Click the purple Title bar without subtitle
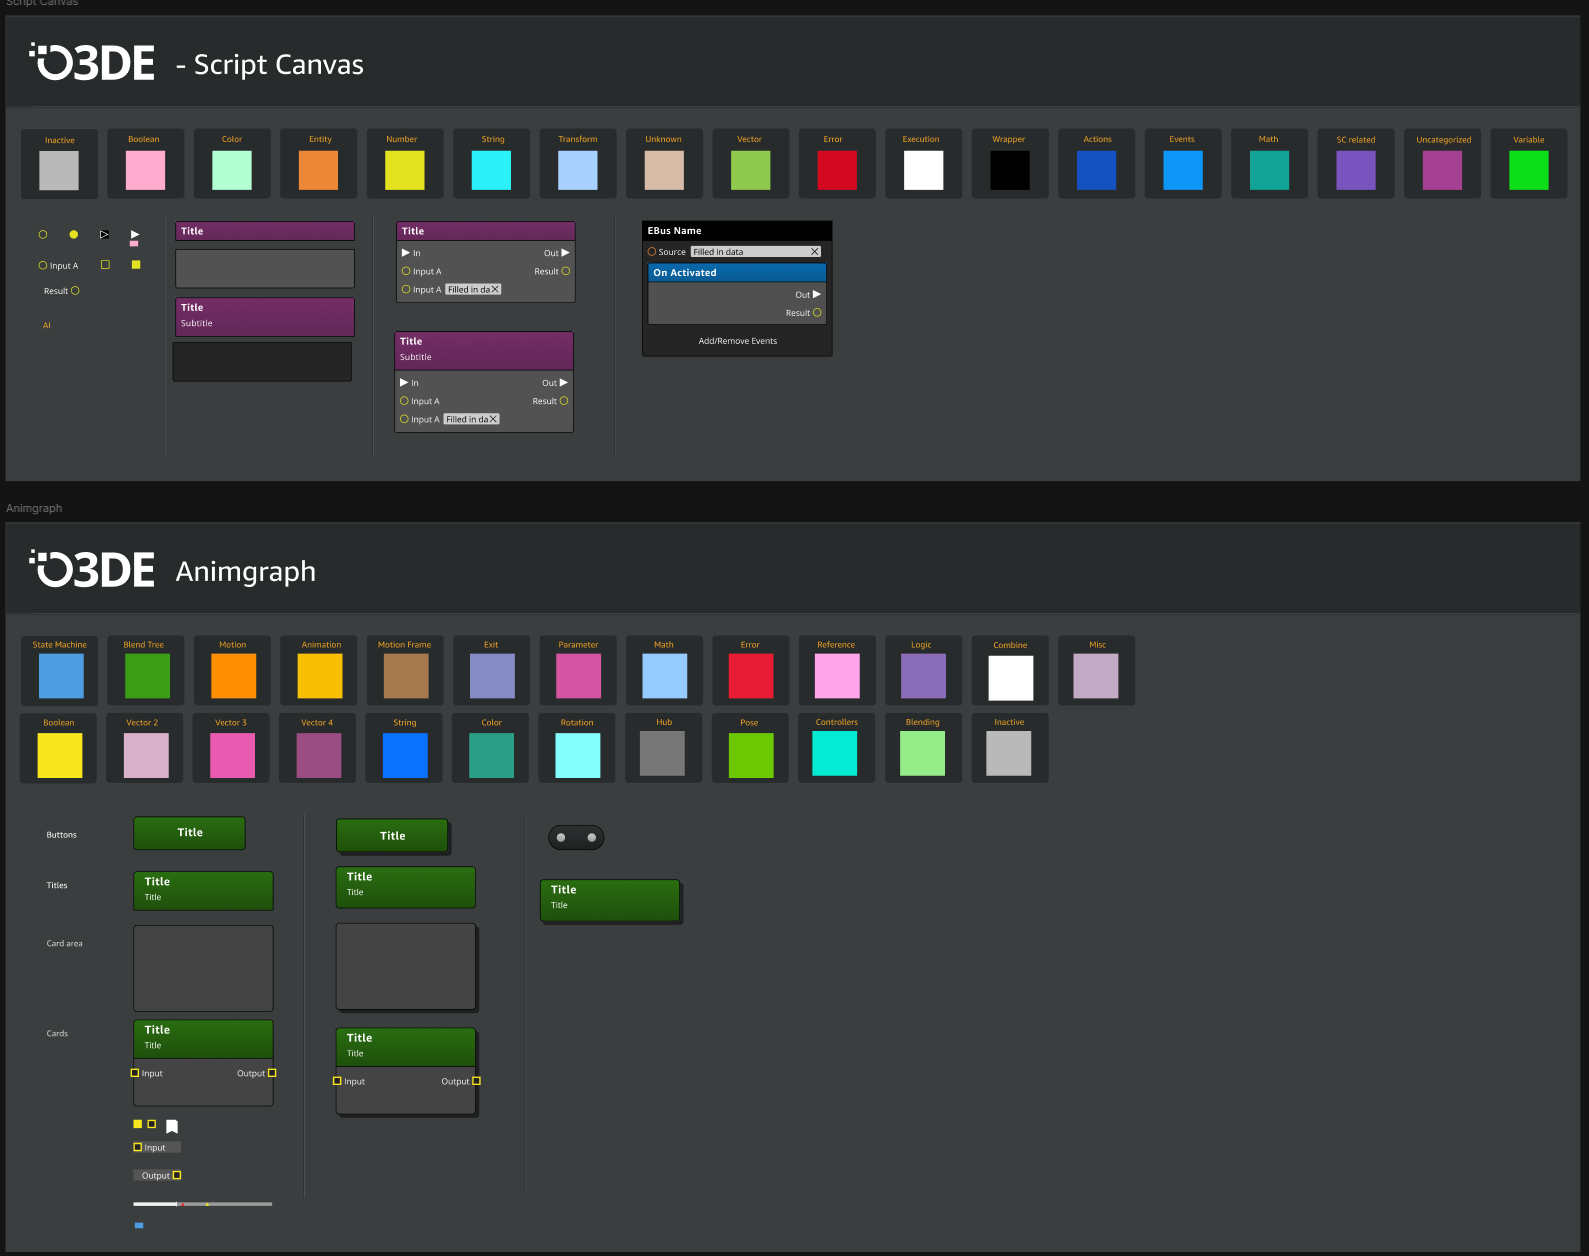Screen dimensions: 1589x1256 tap(265, 231)
